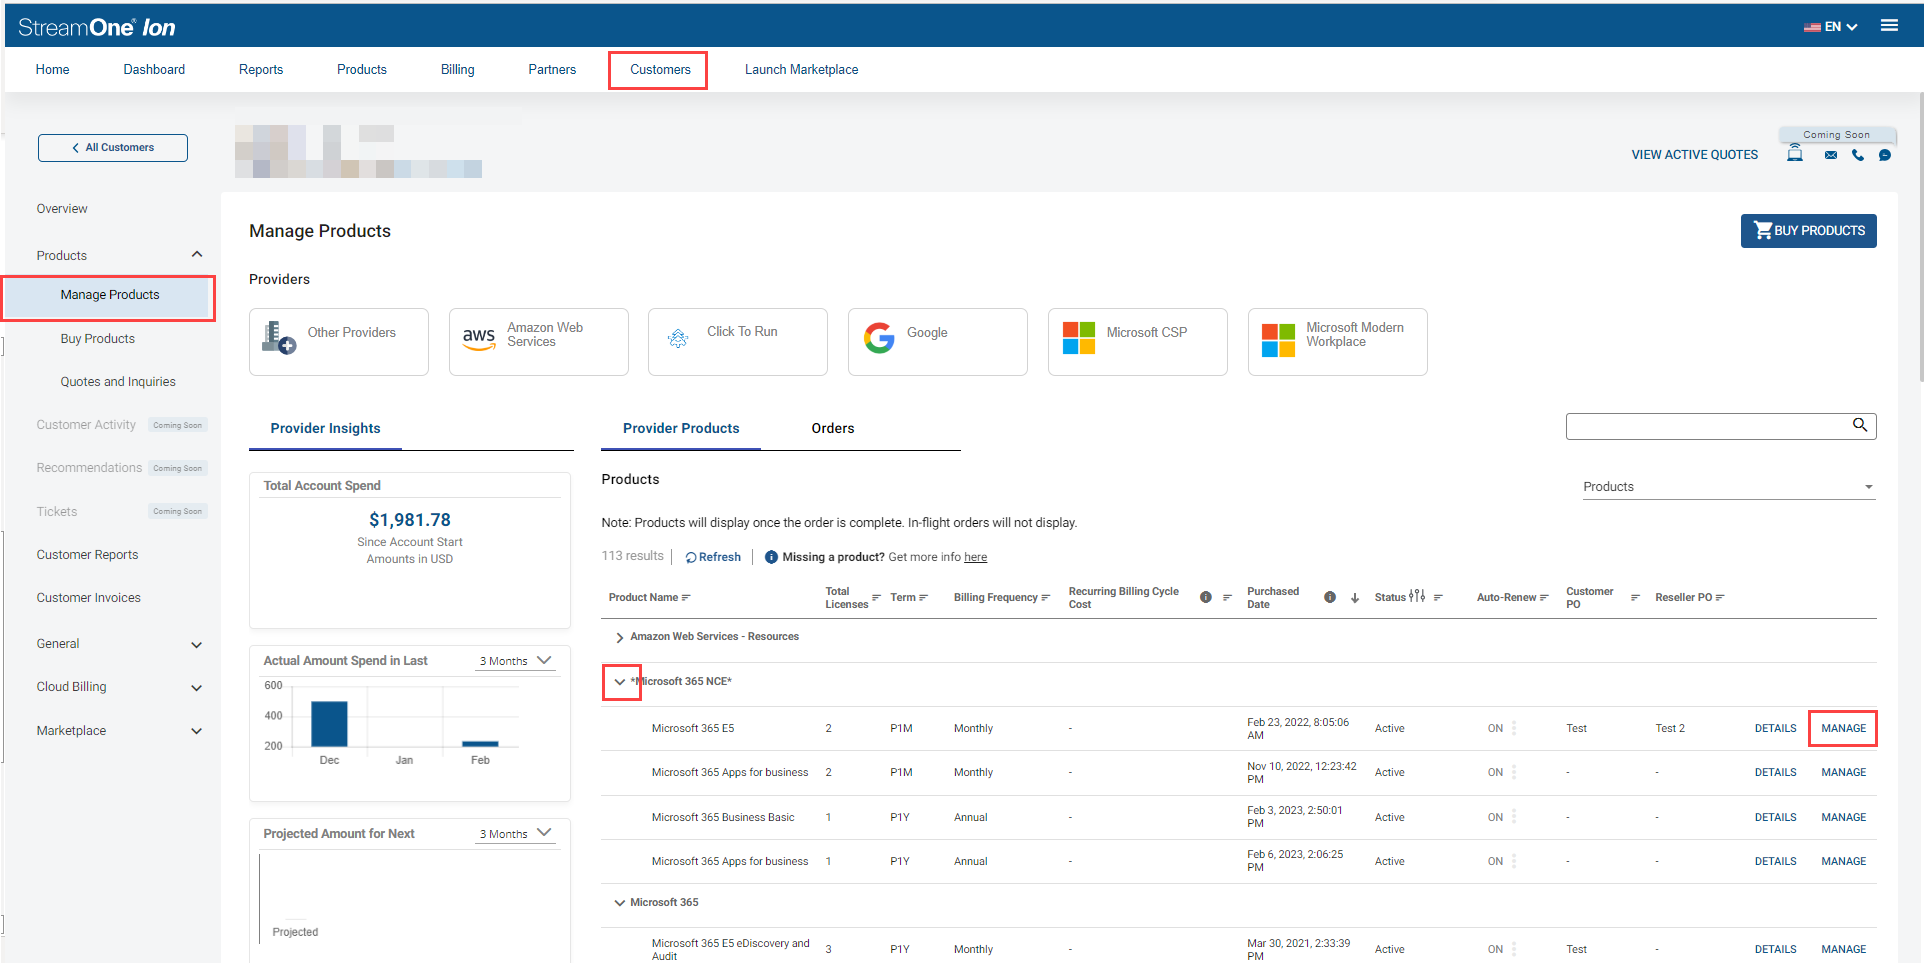Viewport: 1924px width, 963px height.
Task: Click the Product Name column filter icon
Action: tap(686, 598)
